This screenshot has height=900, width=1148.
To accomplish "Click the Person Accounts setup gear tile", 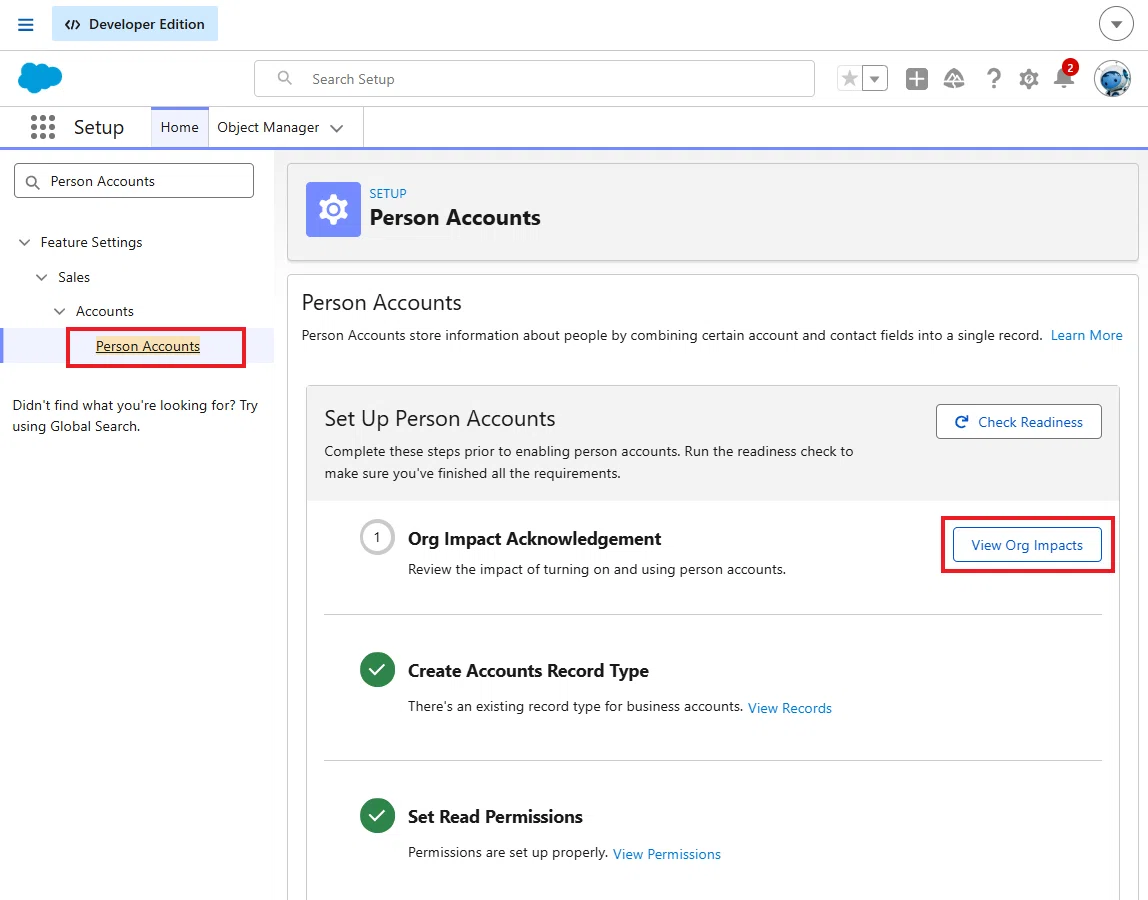I will [333, 209].
